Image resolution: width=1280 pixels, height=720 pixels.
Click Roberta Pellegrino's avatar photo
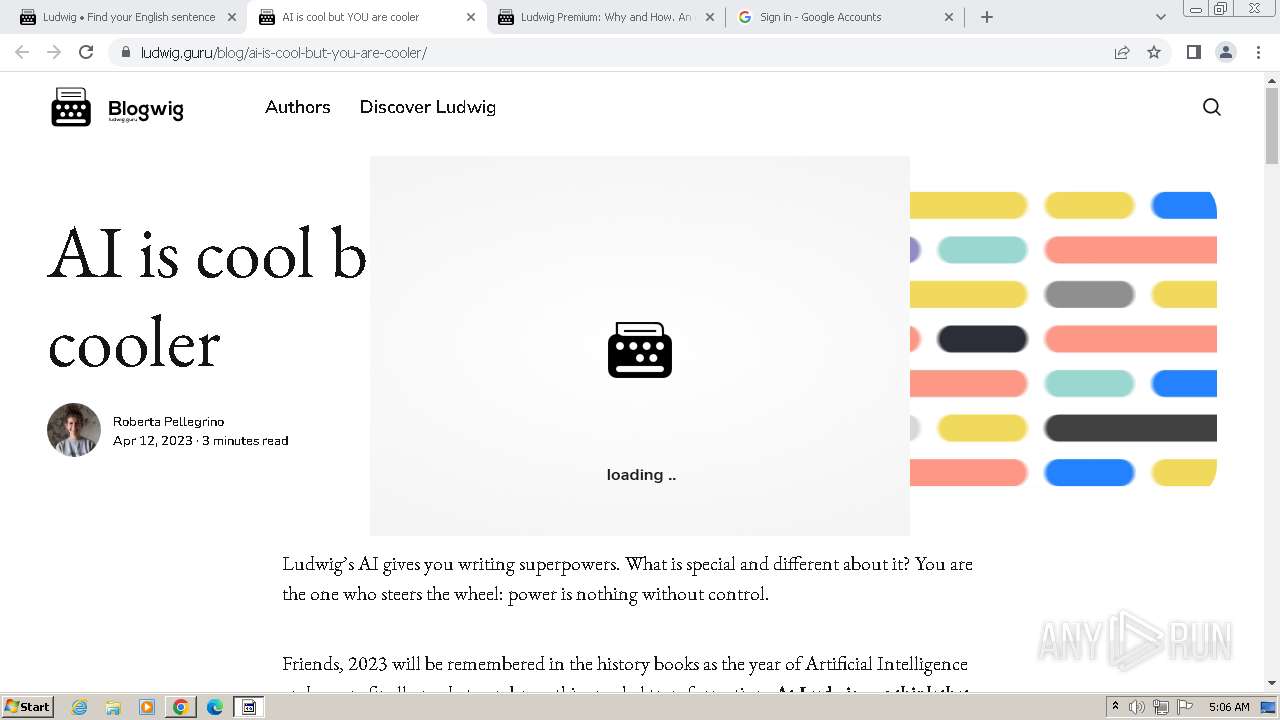74,430
